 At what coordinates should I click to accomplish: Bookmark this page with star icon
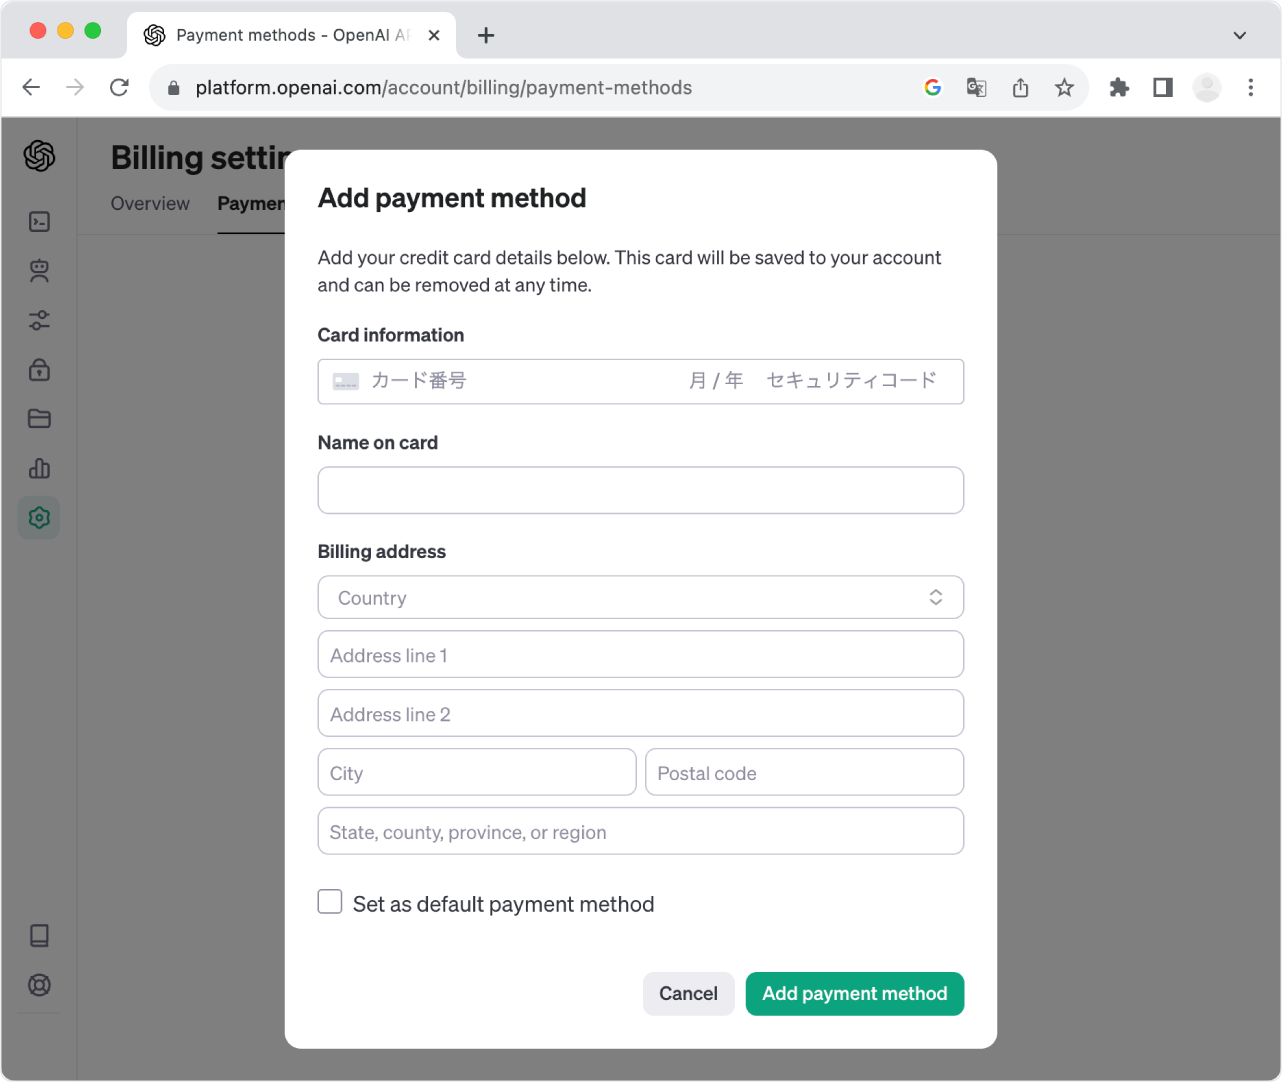pos(1064,88)
